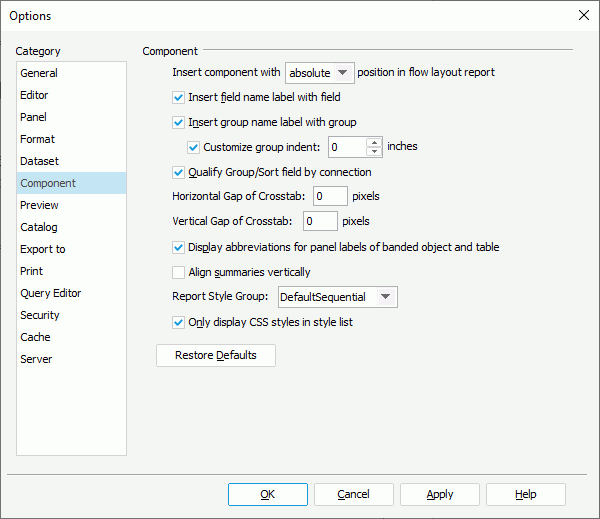This screenshot has height=519, width=600.
Task: Click the group indent value field
Action: (347, 147)
